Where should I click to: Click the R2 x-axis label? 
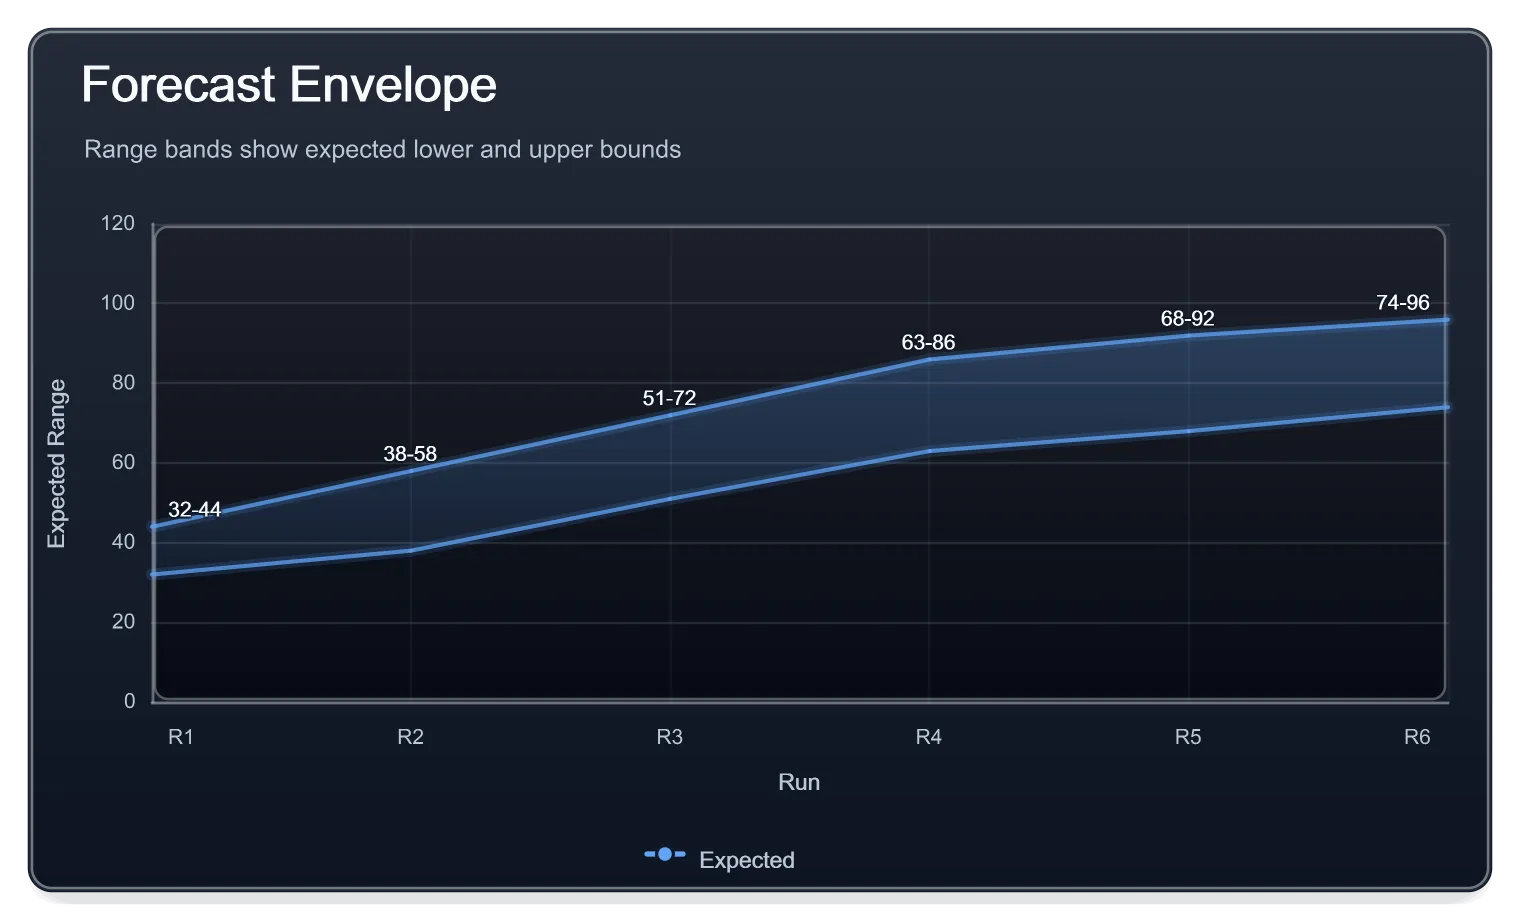click(410, 737)
